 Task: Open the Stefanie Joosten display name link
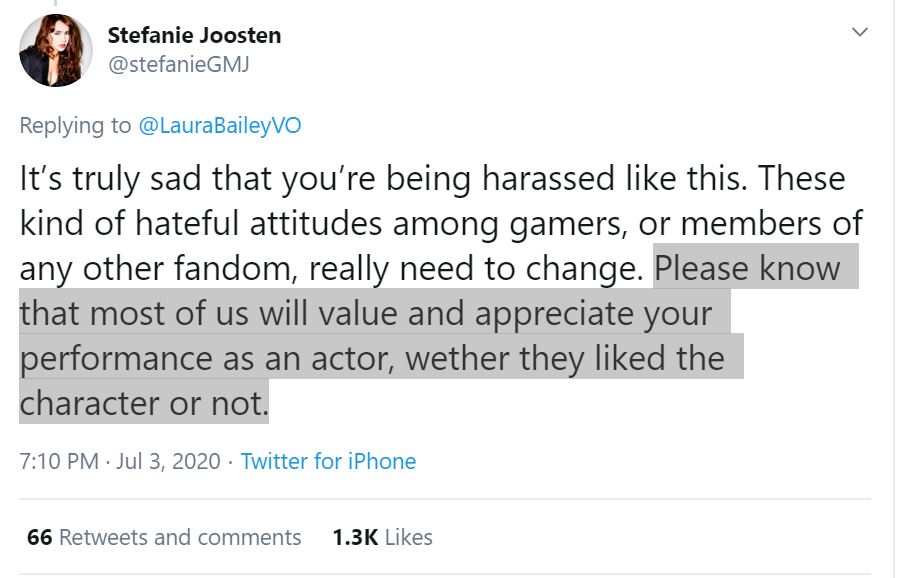(194, 36)
